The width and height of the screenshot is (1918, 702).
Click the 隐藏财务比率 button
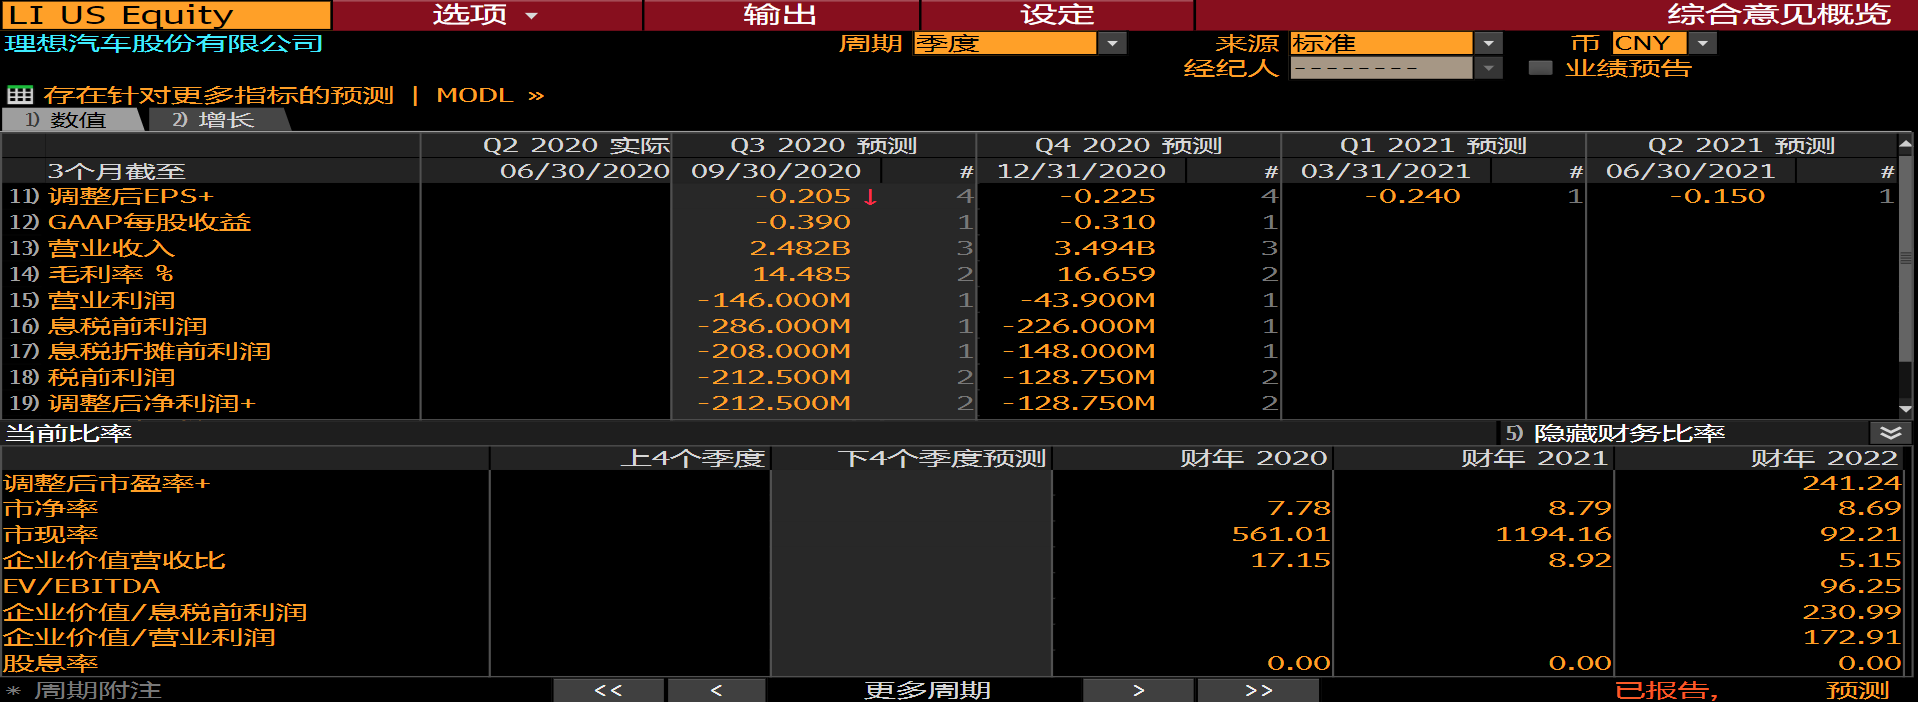[1628, 433]
